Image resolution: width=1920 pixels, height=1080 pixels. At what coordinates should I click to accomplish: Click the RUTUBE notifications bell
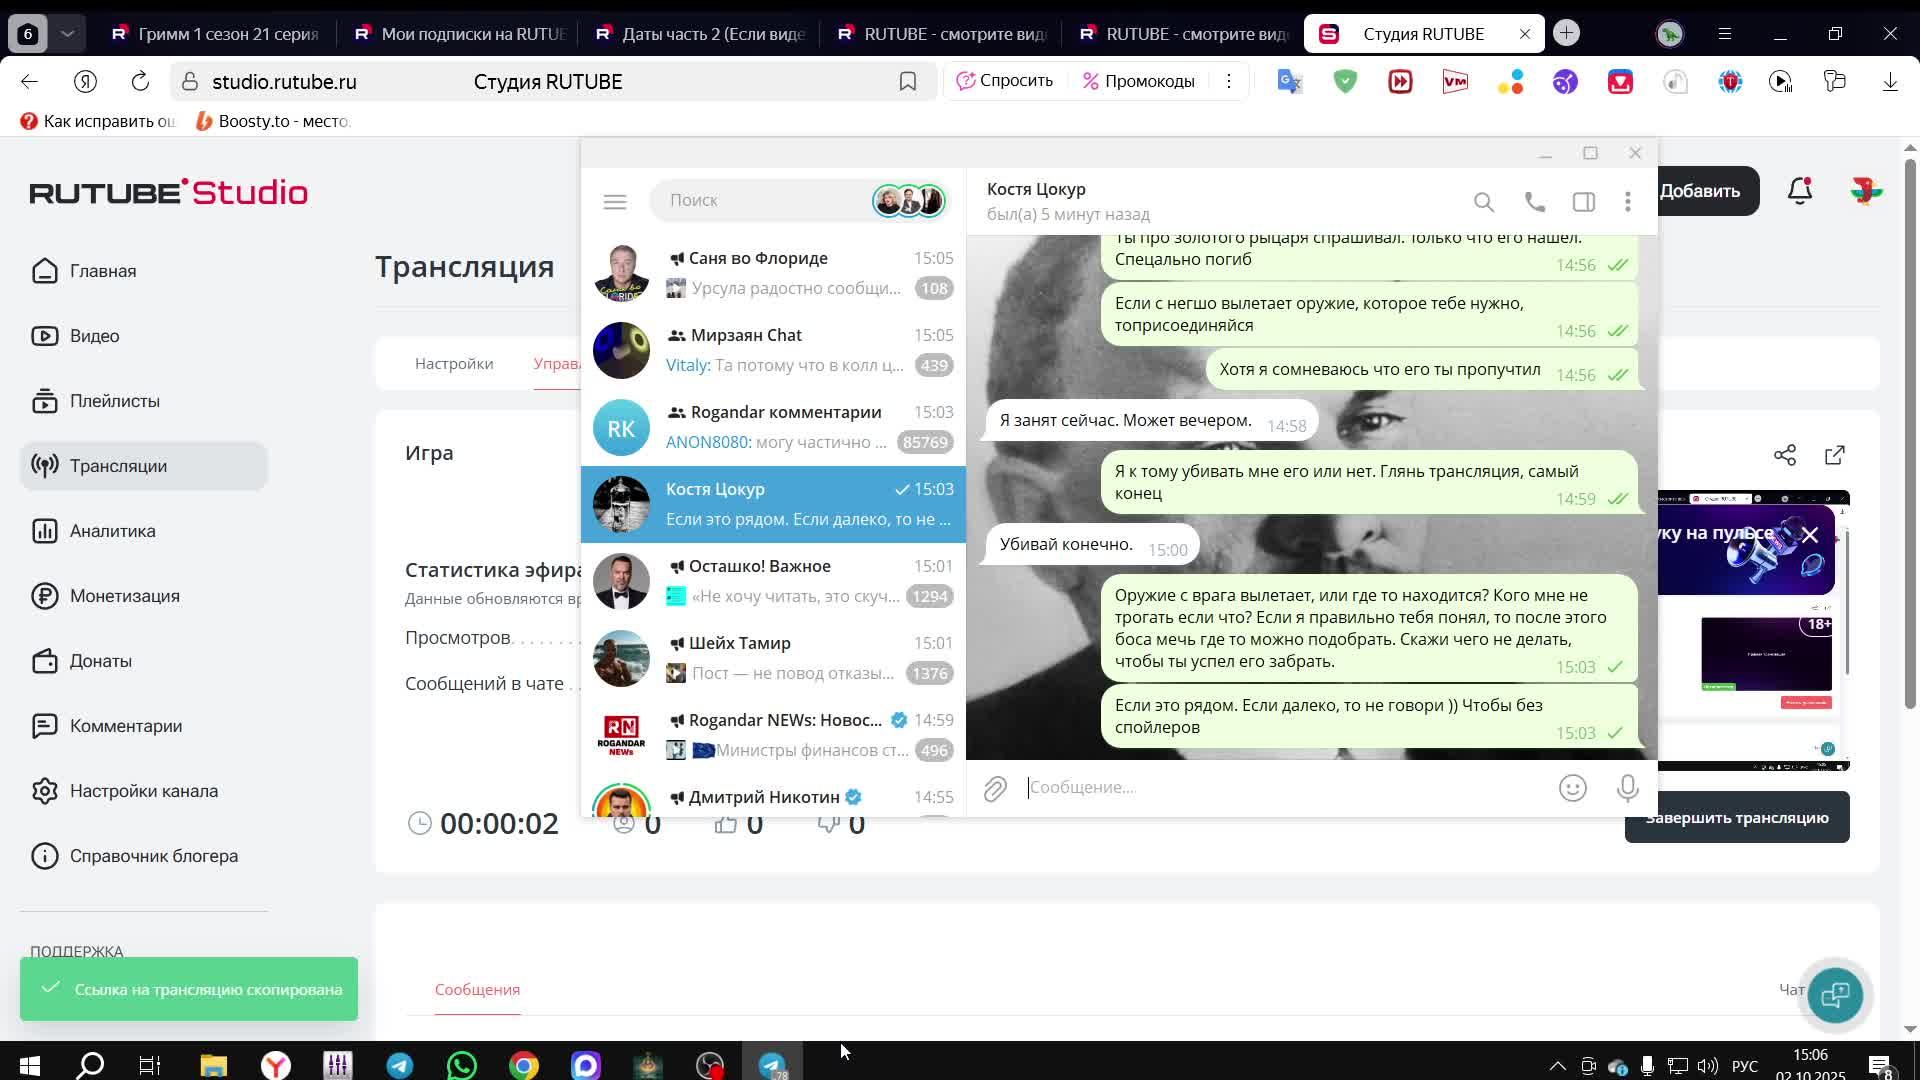[1799, 190]
